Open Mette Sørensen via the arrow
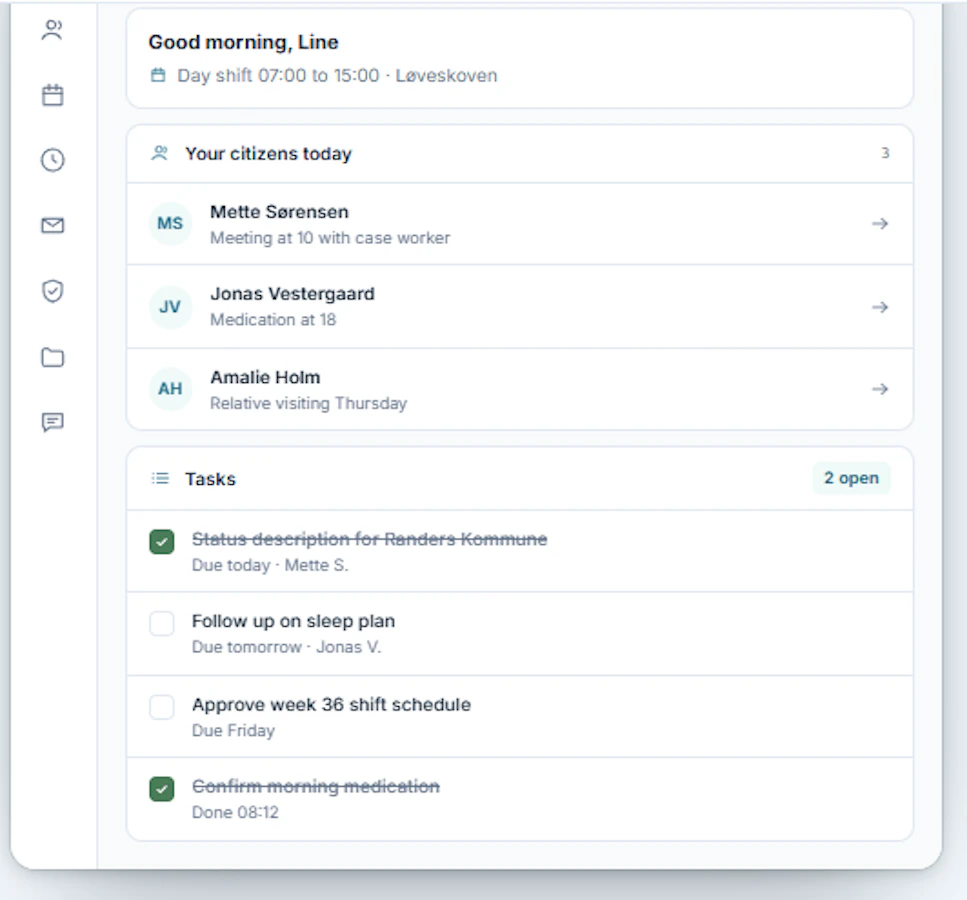967x900 pixels. [x=880, y=223]
